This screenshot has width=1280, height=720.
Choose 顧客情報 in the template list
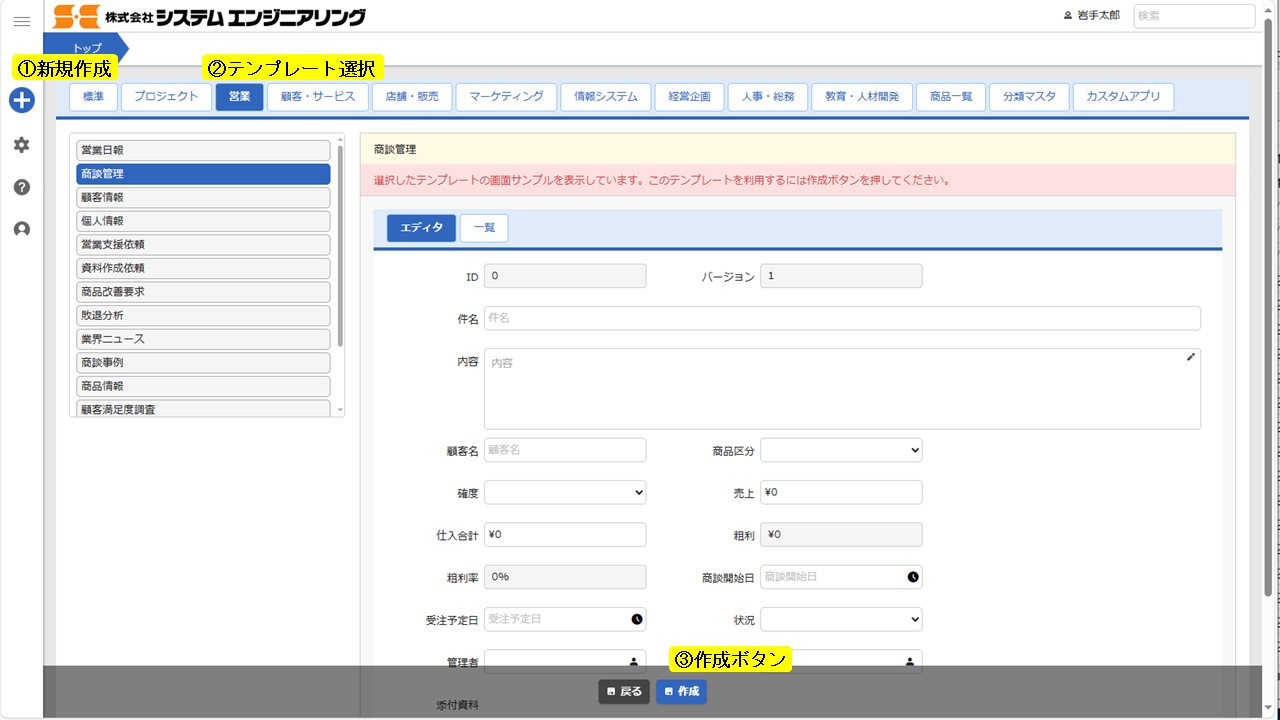(203, 198)
